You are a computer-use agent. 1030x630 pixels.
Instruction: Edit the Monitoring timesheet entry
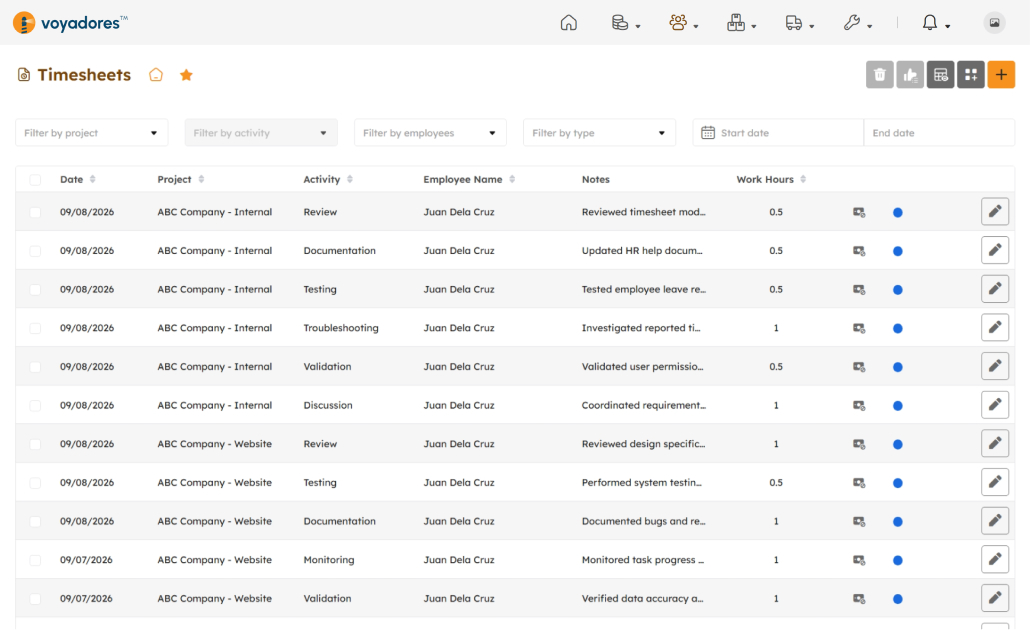click(995, 559)
